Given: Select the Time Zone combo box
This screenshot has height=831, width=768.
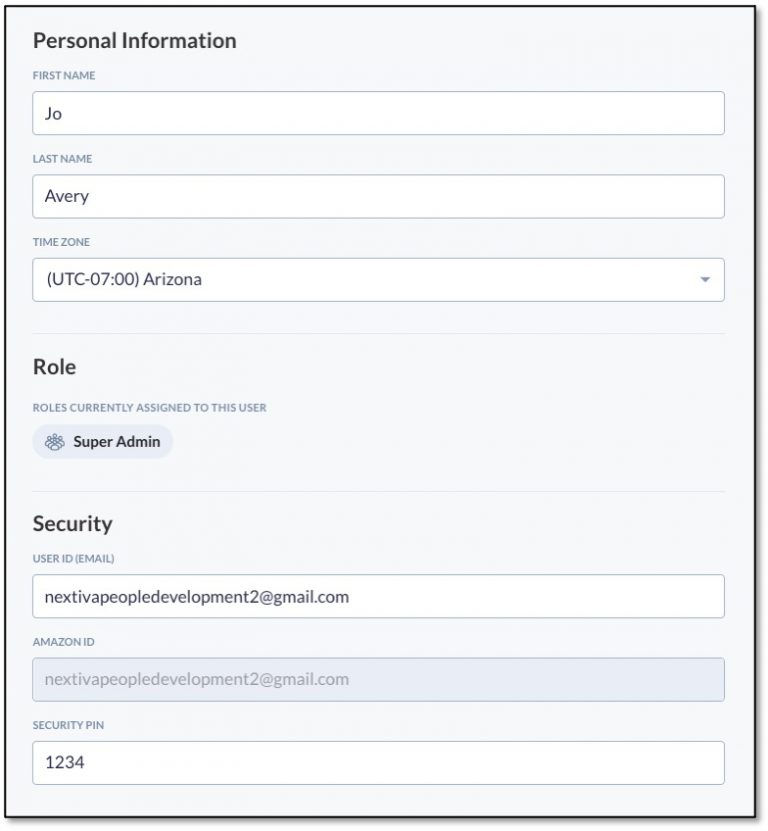Looking at the screenshot, I should (380, 280).
